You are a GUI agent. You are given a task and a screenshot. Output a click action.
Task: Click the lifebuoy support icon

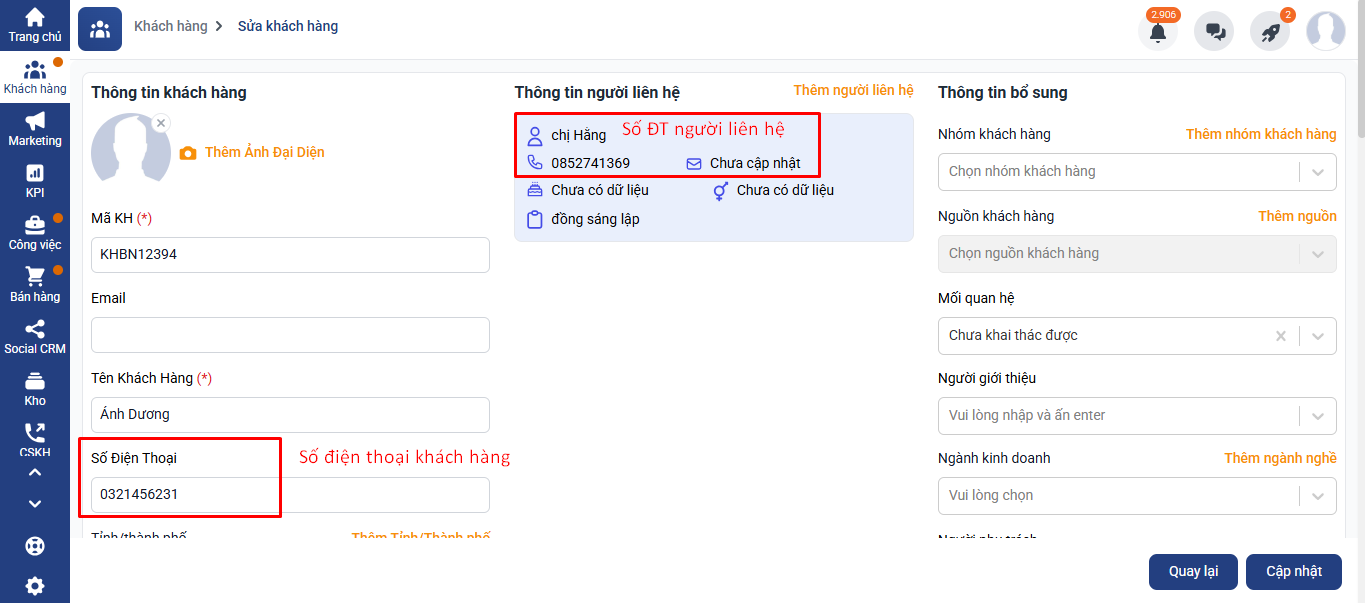tap(35, 547)
